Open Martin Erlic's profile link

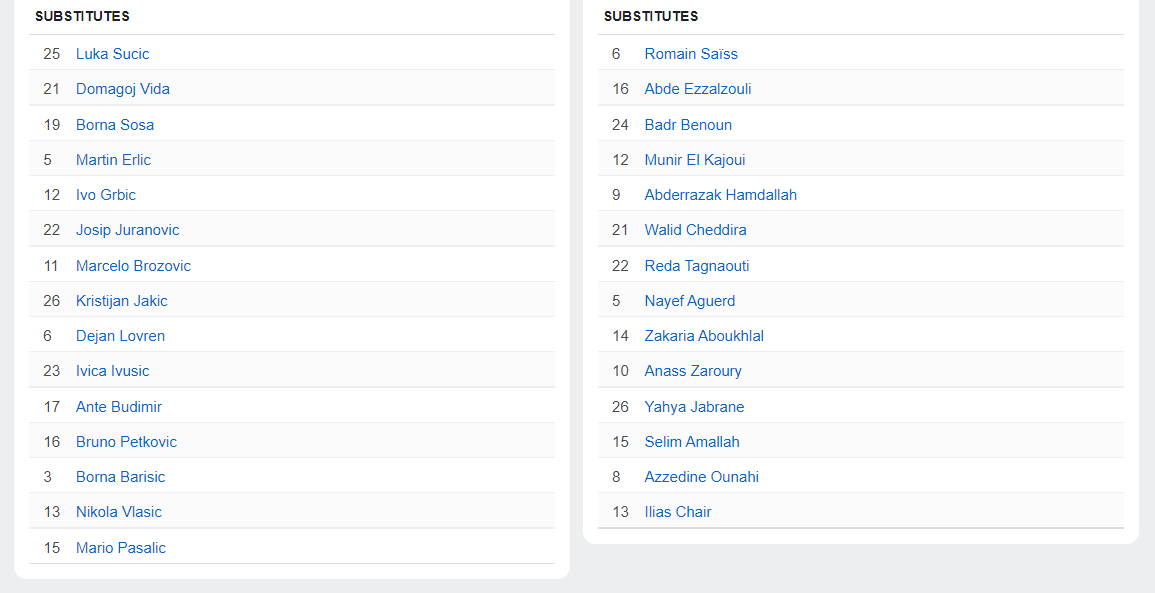[x=113, y=160]
